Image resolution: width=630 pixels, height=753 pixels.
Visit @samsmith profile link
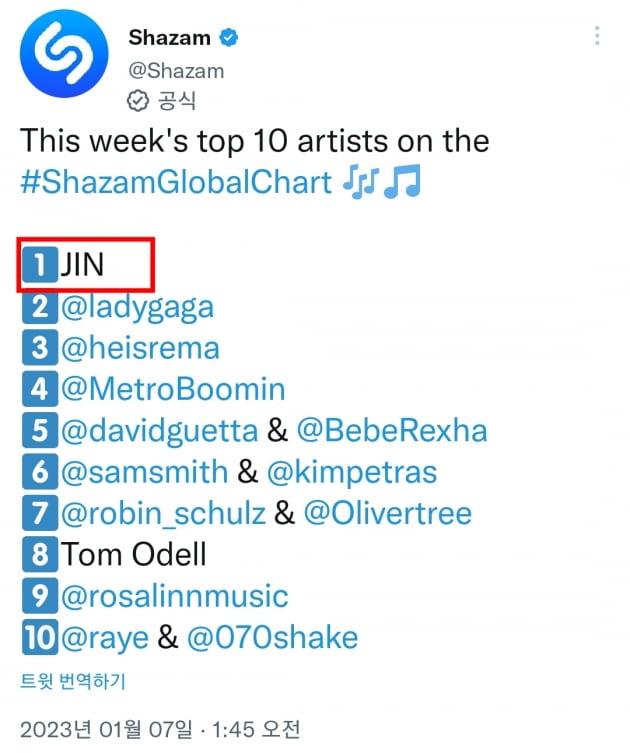(145, 472)
